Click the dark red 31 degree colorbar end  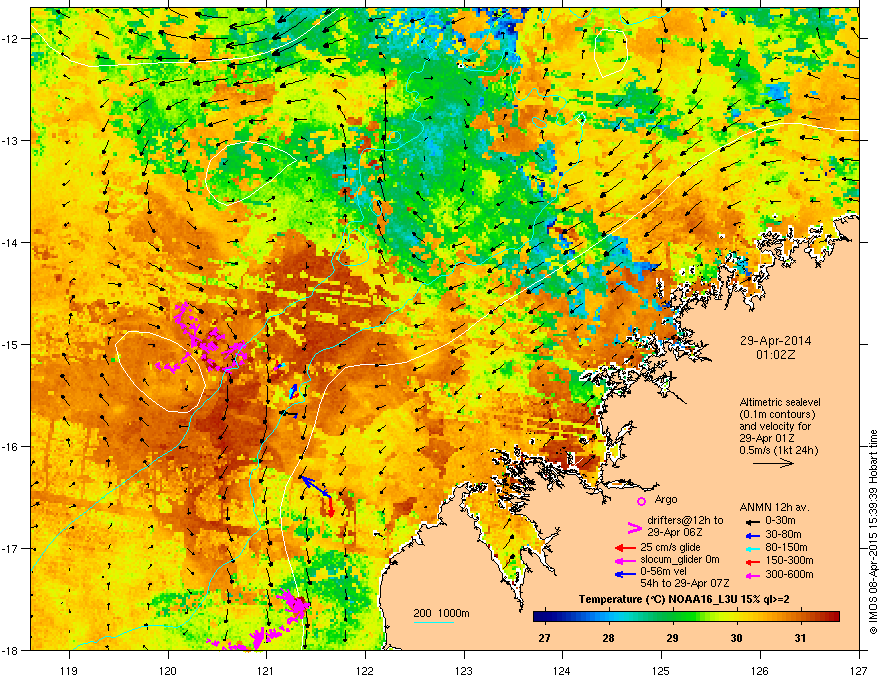tap(833, 617)
